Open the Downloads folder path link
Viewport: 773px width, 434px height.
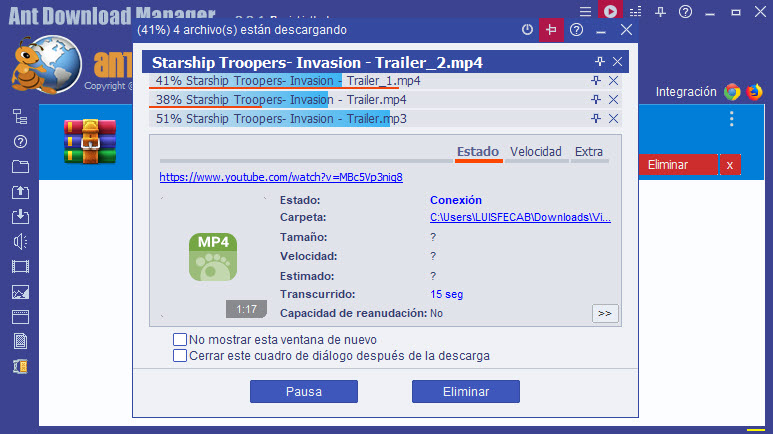click(521, 217)
